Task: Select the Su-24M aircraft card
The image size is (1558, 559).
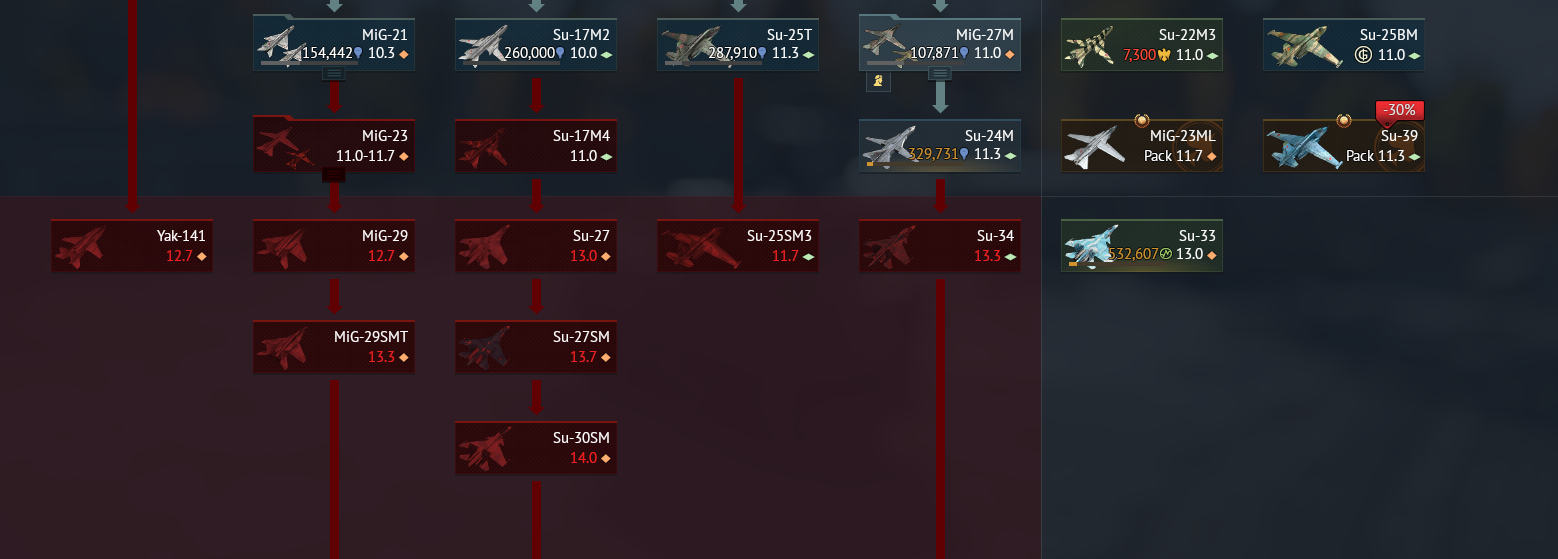Action: tap(940, 146)
